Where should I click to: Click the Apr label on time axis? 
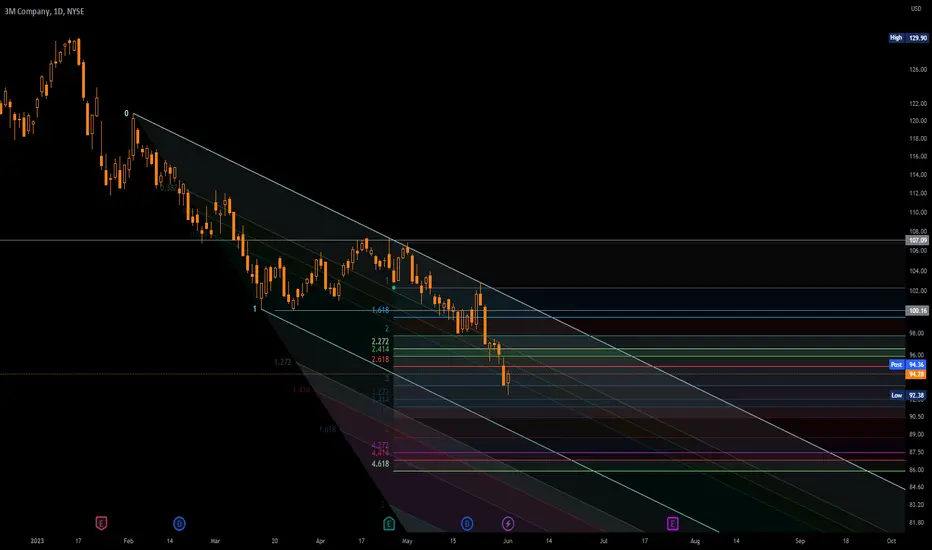(320, 540)
